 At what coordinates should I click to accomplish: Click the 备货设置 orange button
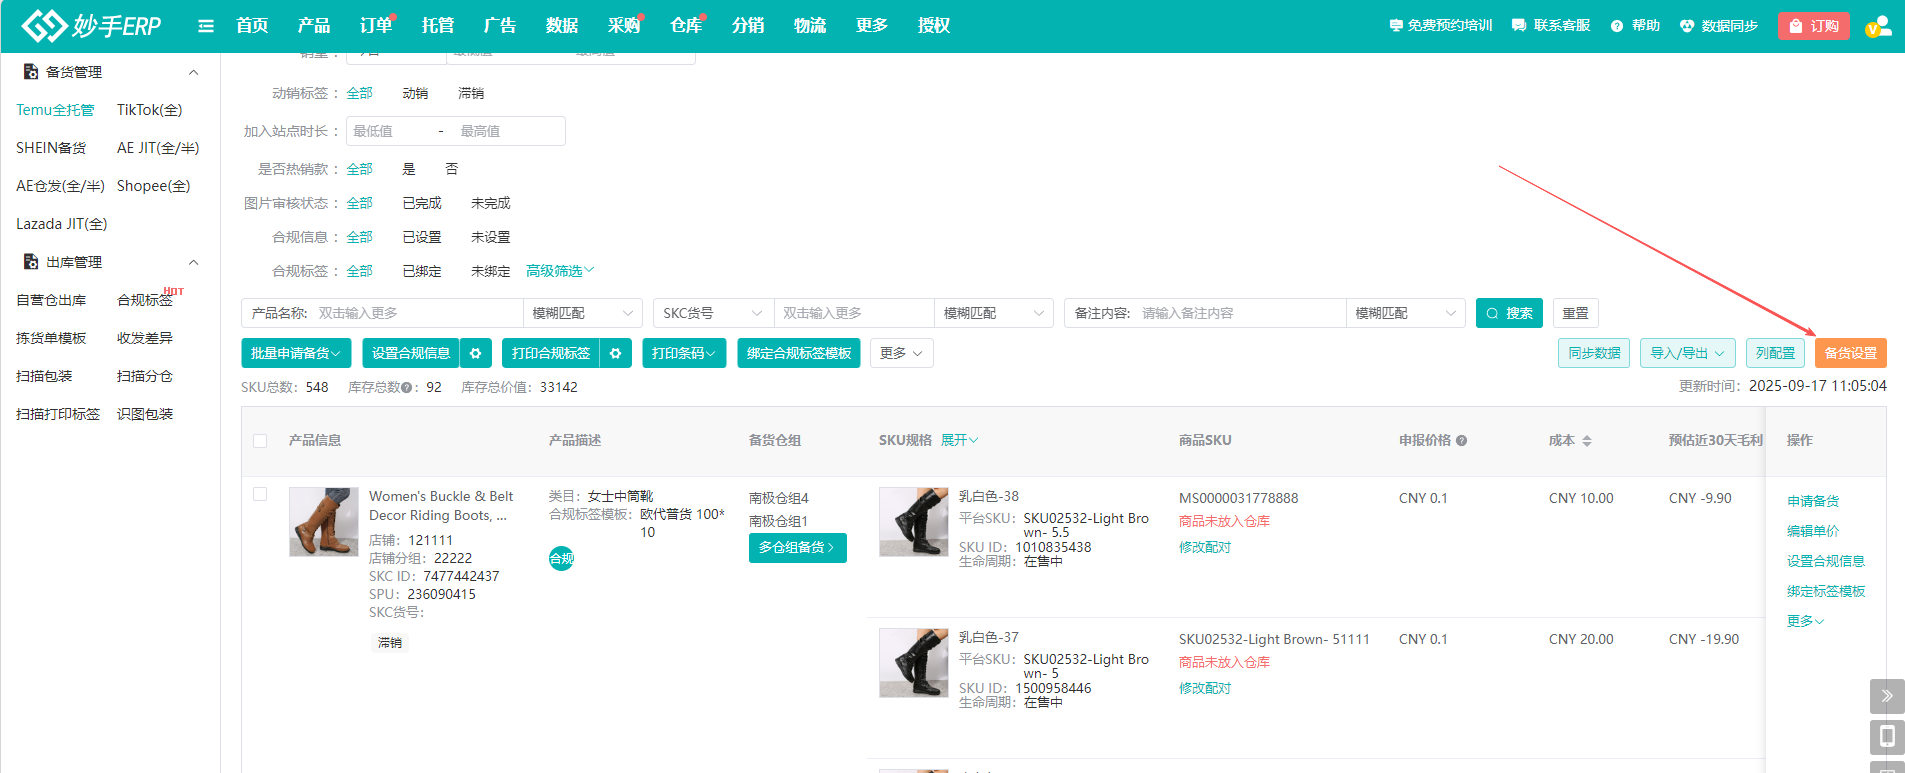[1850, 353]
